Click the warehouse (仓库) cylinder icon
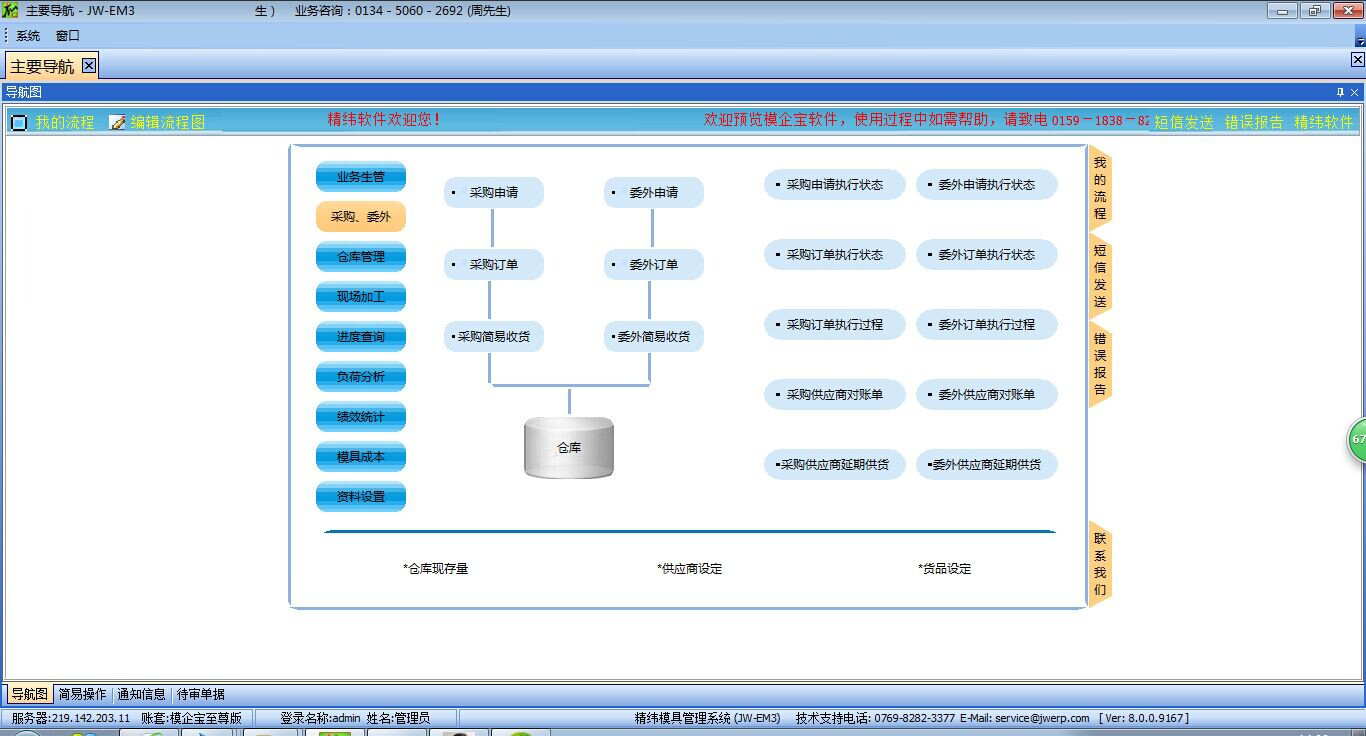 click(569, 448)
